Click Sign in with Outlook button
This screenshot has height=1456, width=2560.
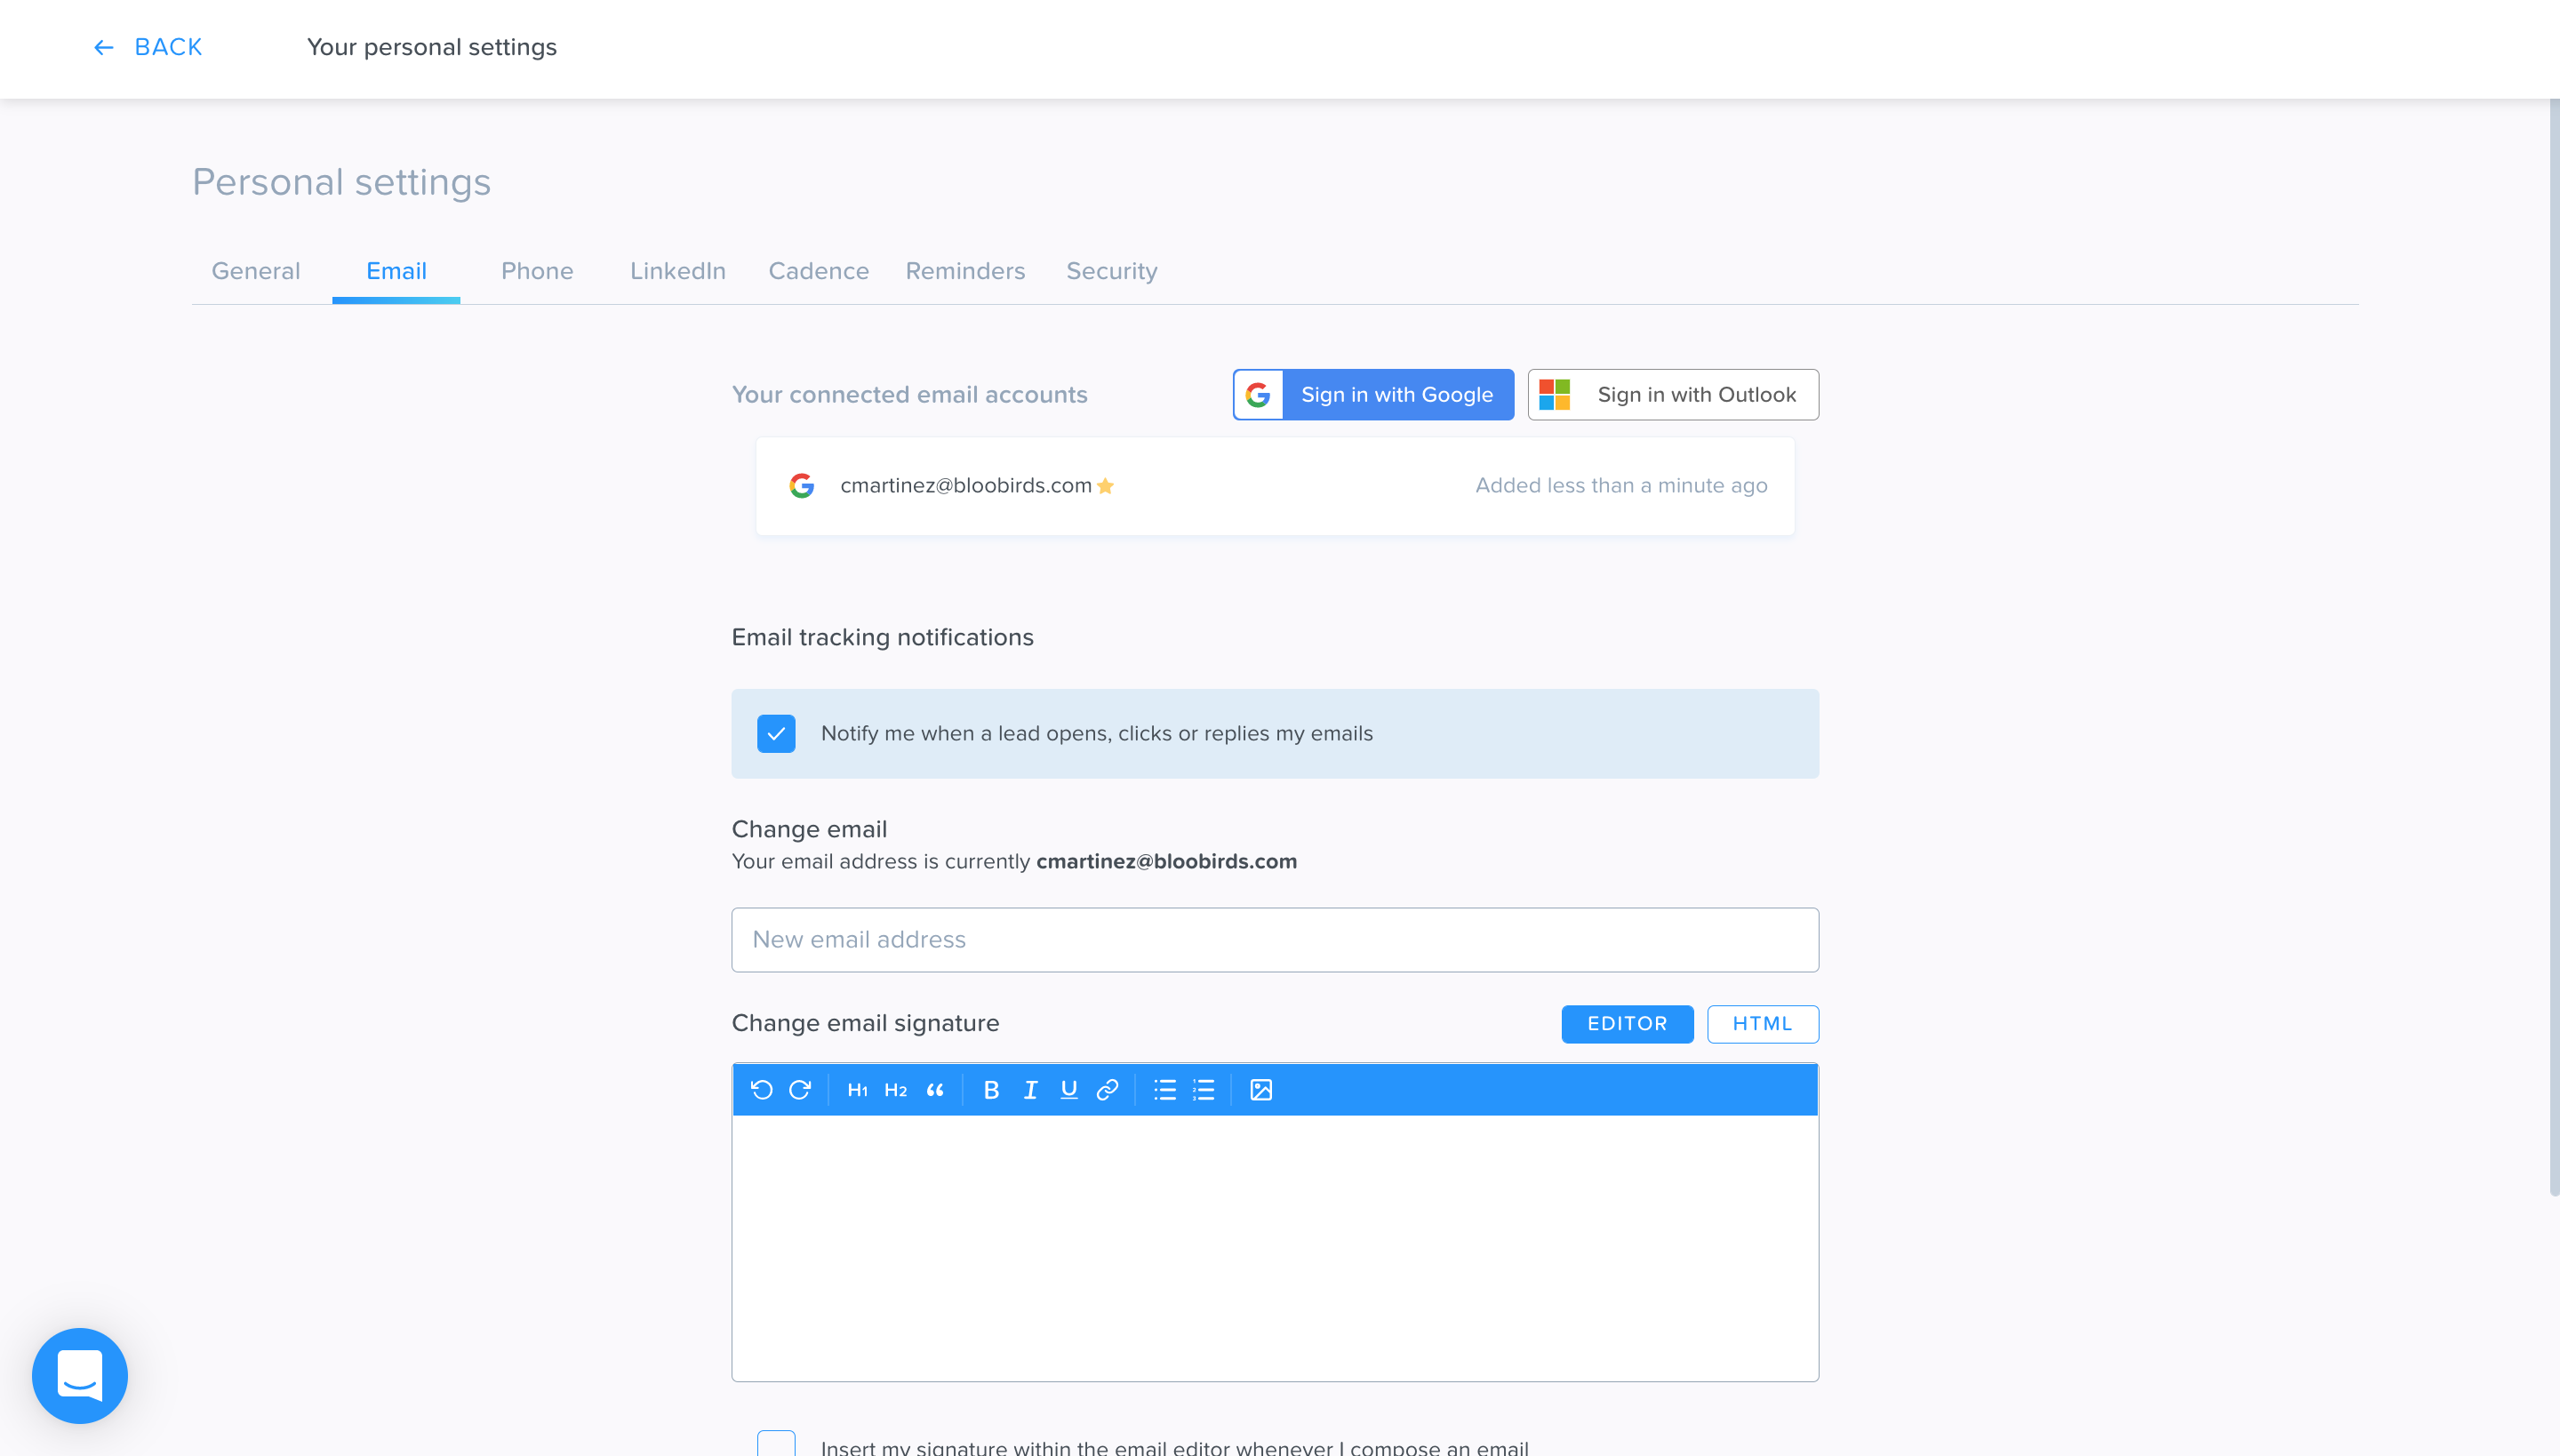pos(1673,395)
